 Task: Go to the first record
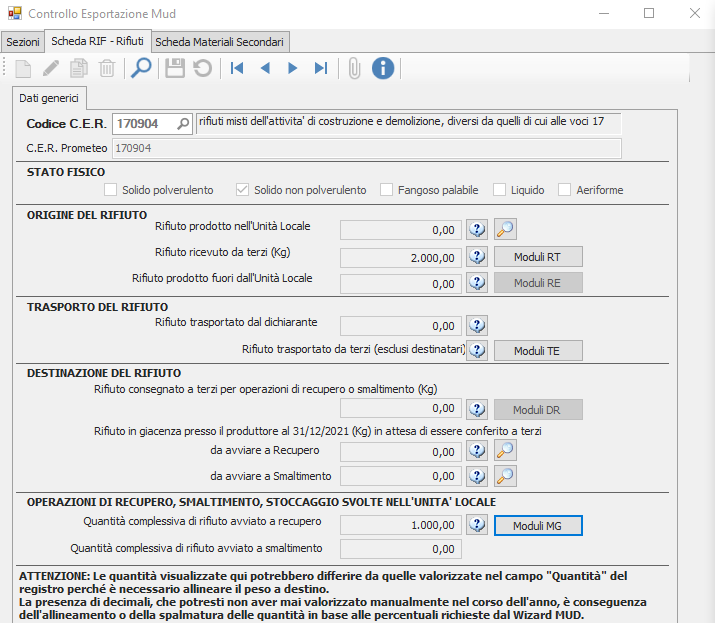(237, 68)
